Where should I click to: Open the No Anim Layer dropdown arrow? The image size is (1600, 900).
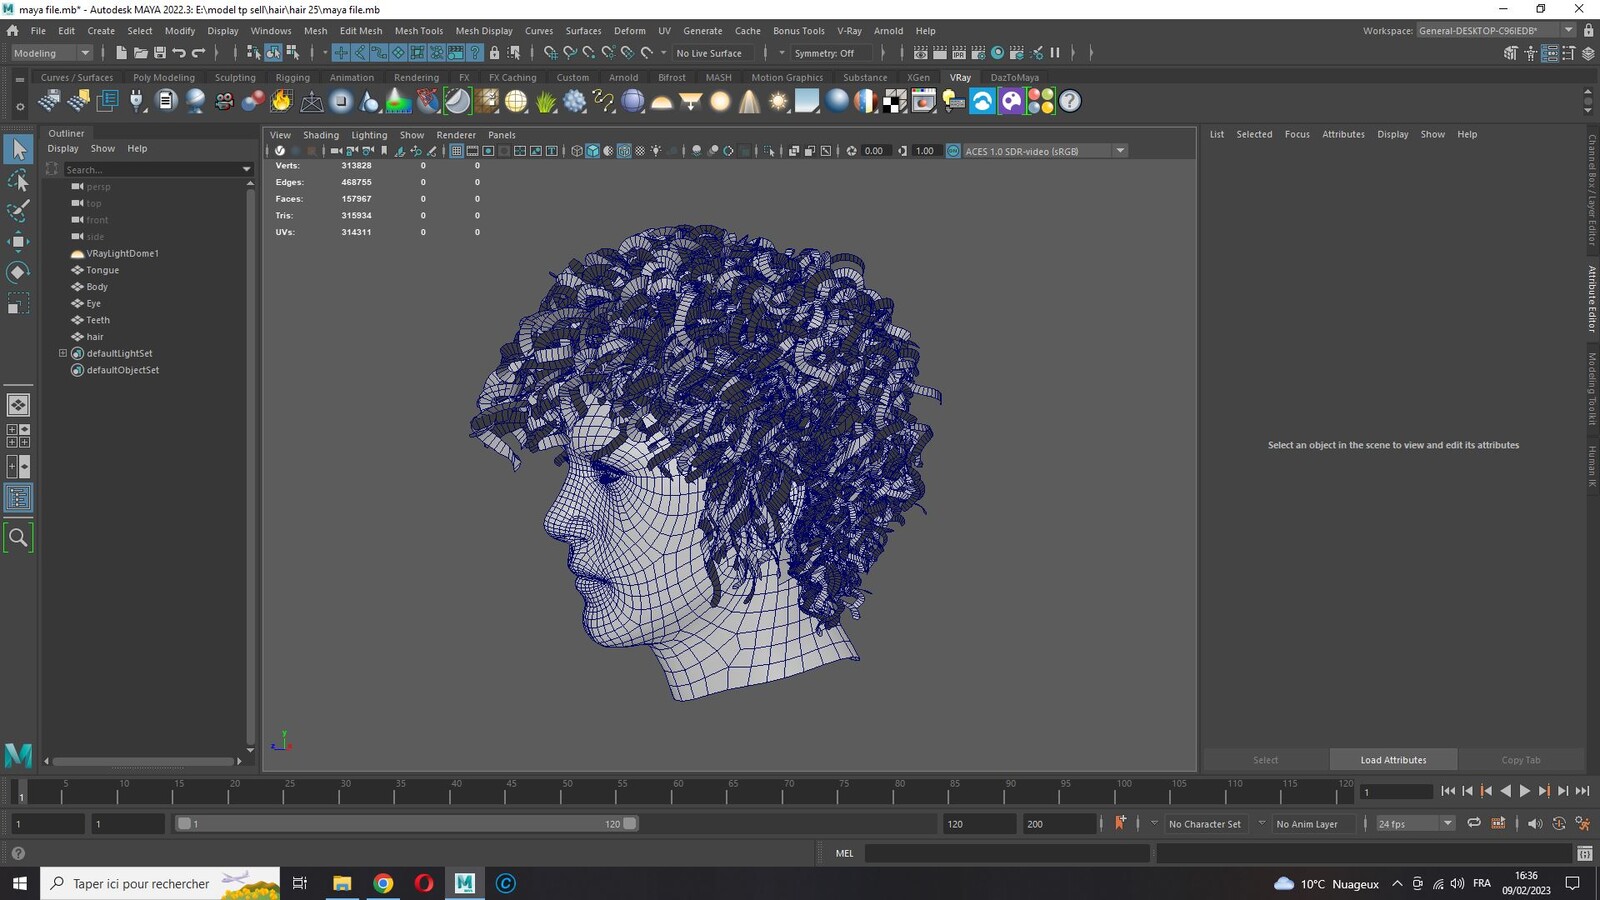[x=1262, y=823]
